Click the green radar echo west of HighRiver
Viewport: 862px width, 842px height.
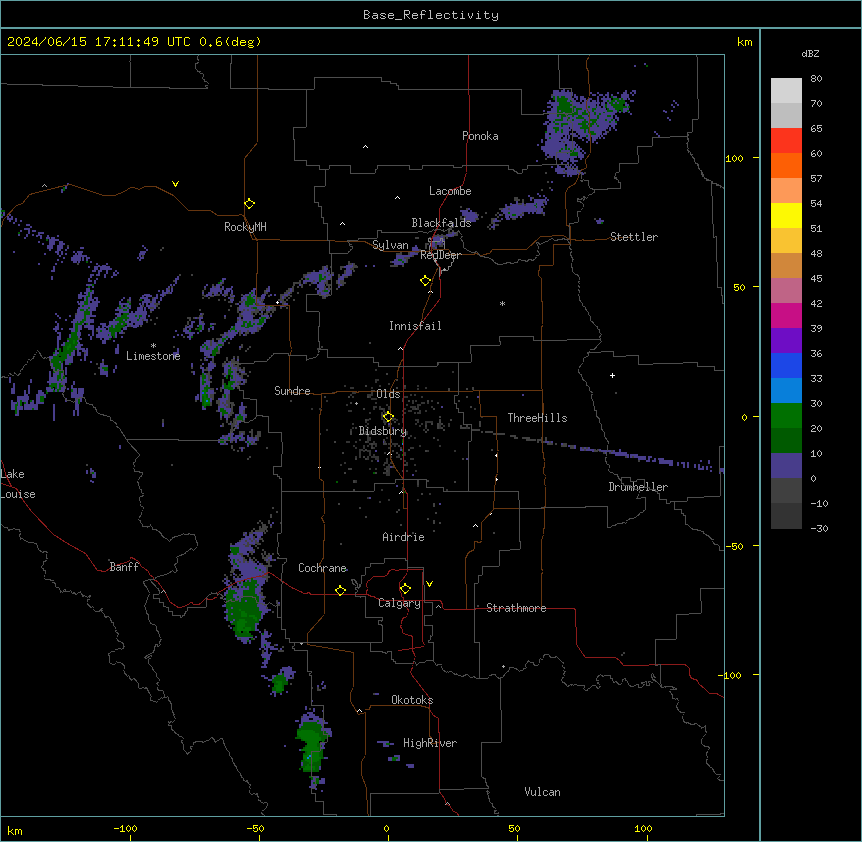pos(311,746)
